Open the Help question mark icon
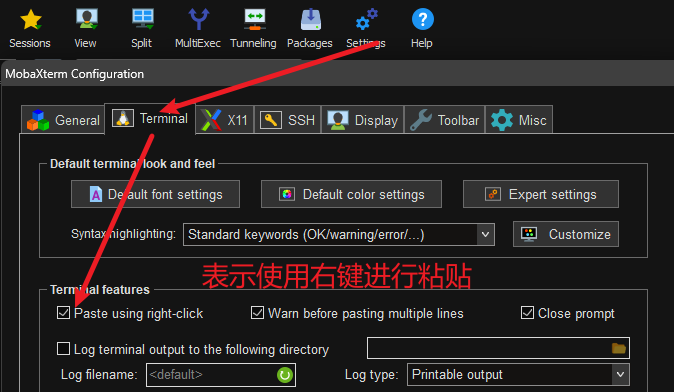This screenshot has width=674, height=392. [422, 19]
